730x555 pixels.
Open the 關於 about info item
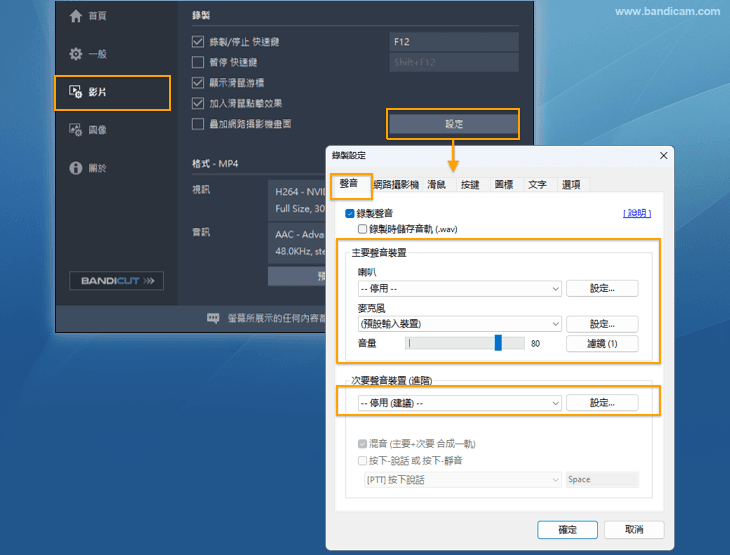click(x=88, y=168)
